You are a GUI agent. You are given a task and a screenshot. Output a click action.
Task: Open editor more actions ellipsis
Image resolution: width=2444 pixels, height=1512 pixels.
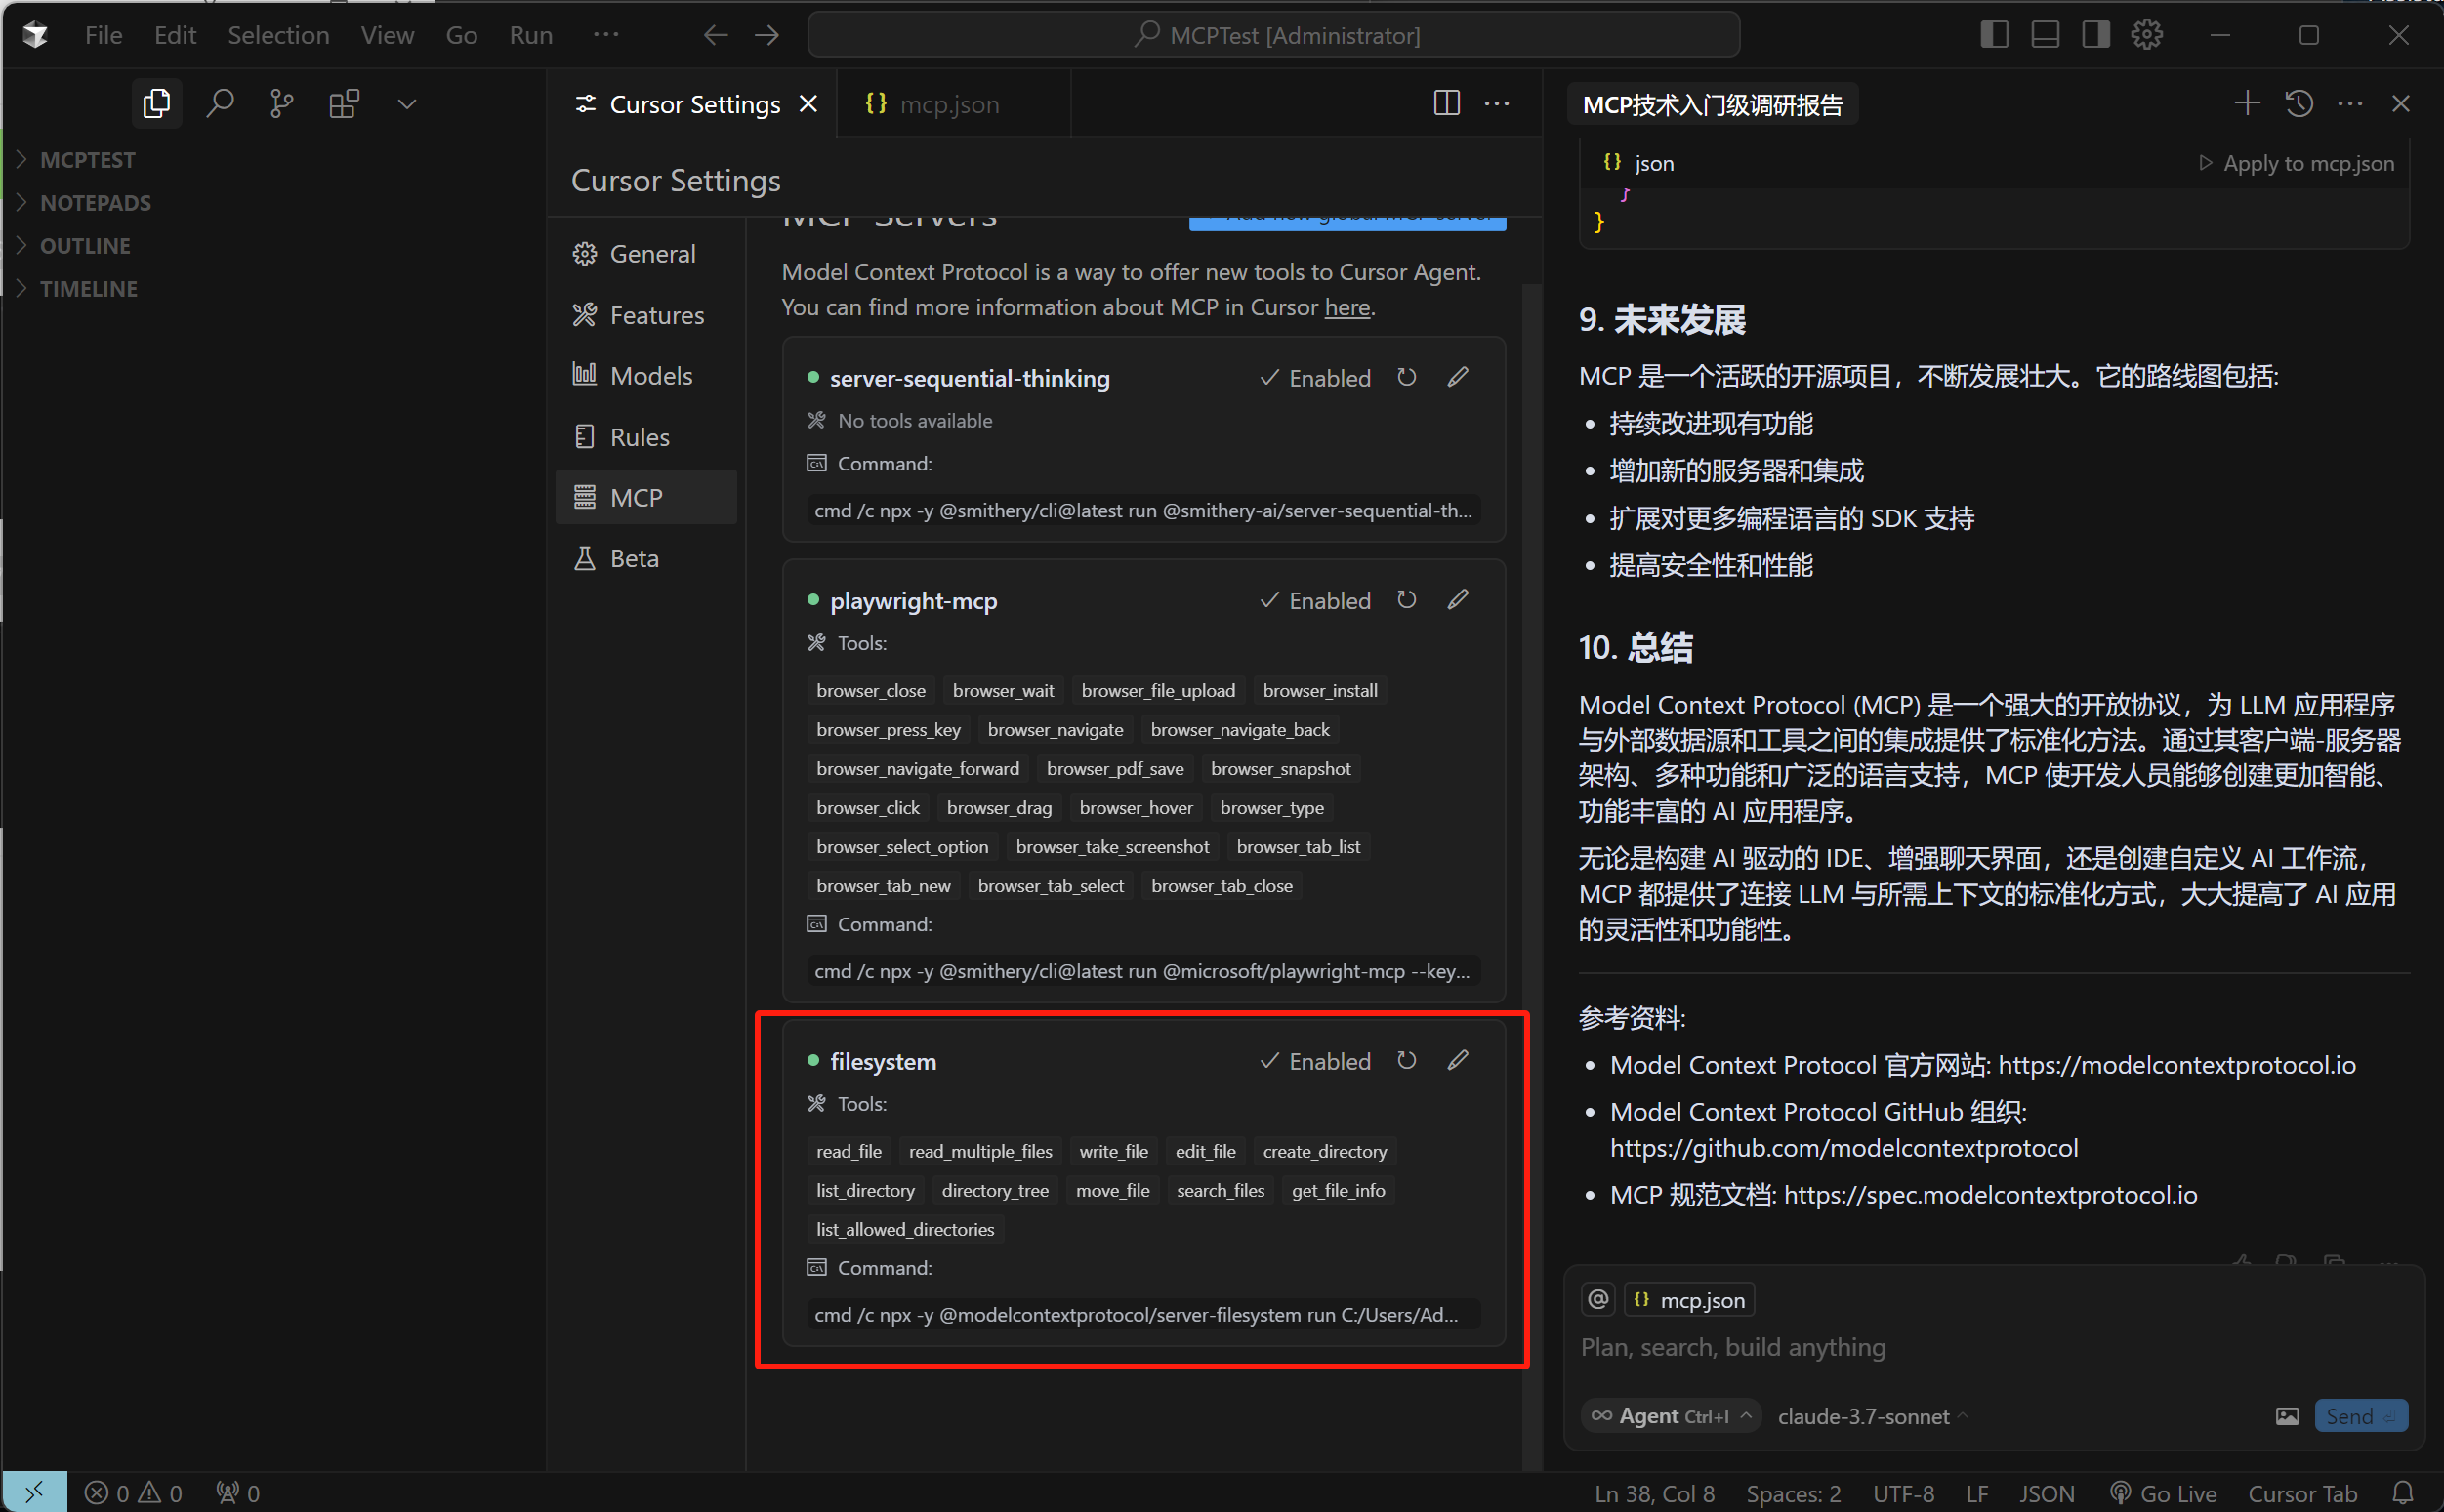(1497, 103)
